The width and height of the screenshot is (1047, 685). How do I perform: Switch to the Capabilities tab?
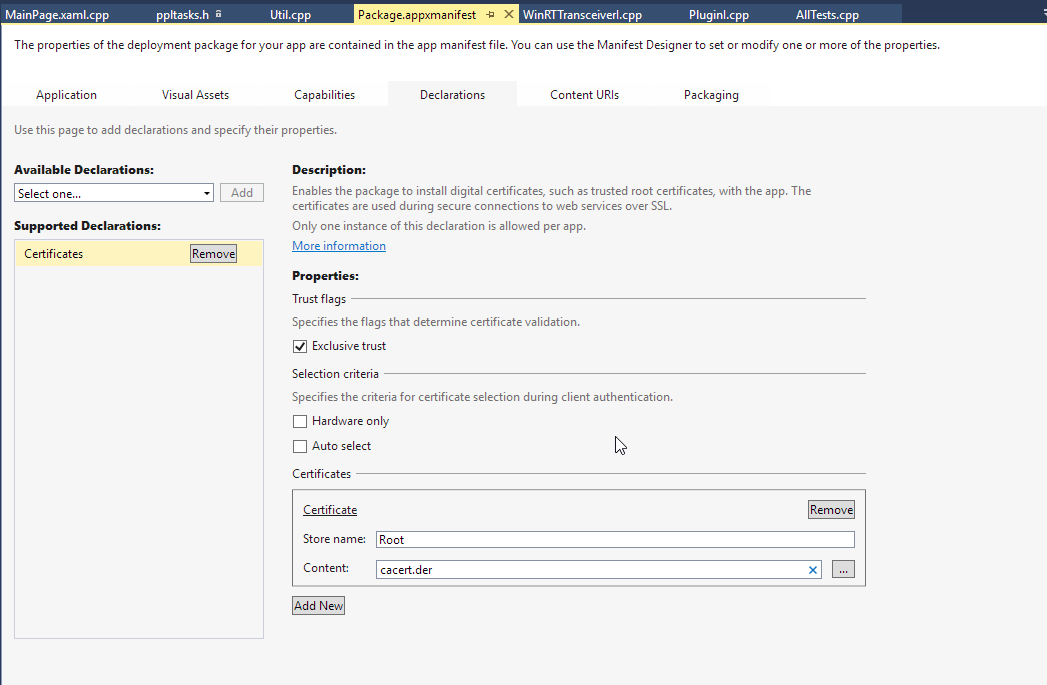coord(324,95)
